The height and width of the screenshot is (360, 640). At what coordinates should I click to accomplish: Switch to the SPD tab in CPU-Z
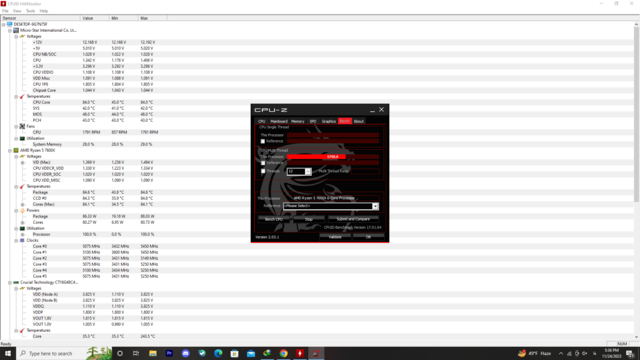pos(313,121)
